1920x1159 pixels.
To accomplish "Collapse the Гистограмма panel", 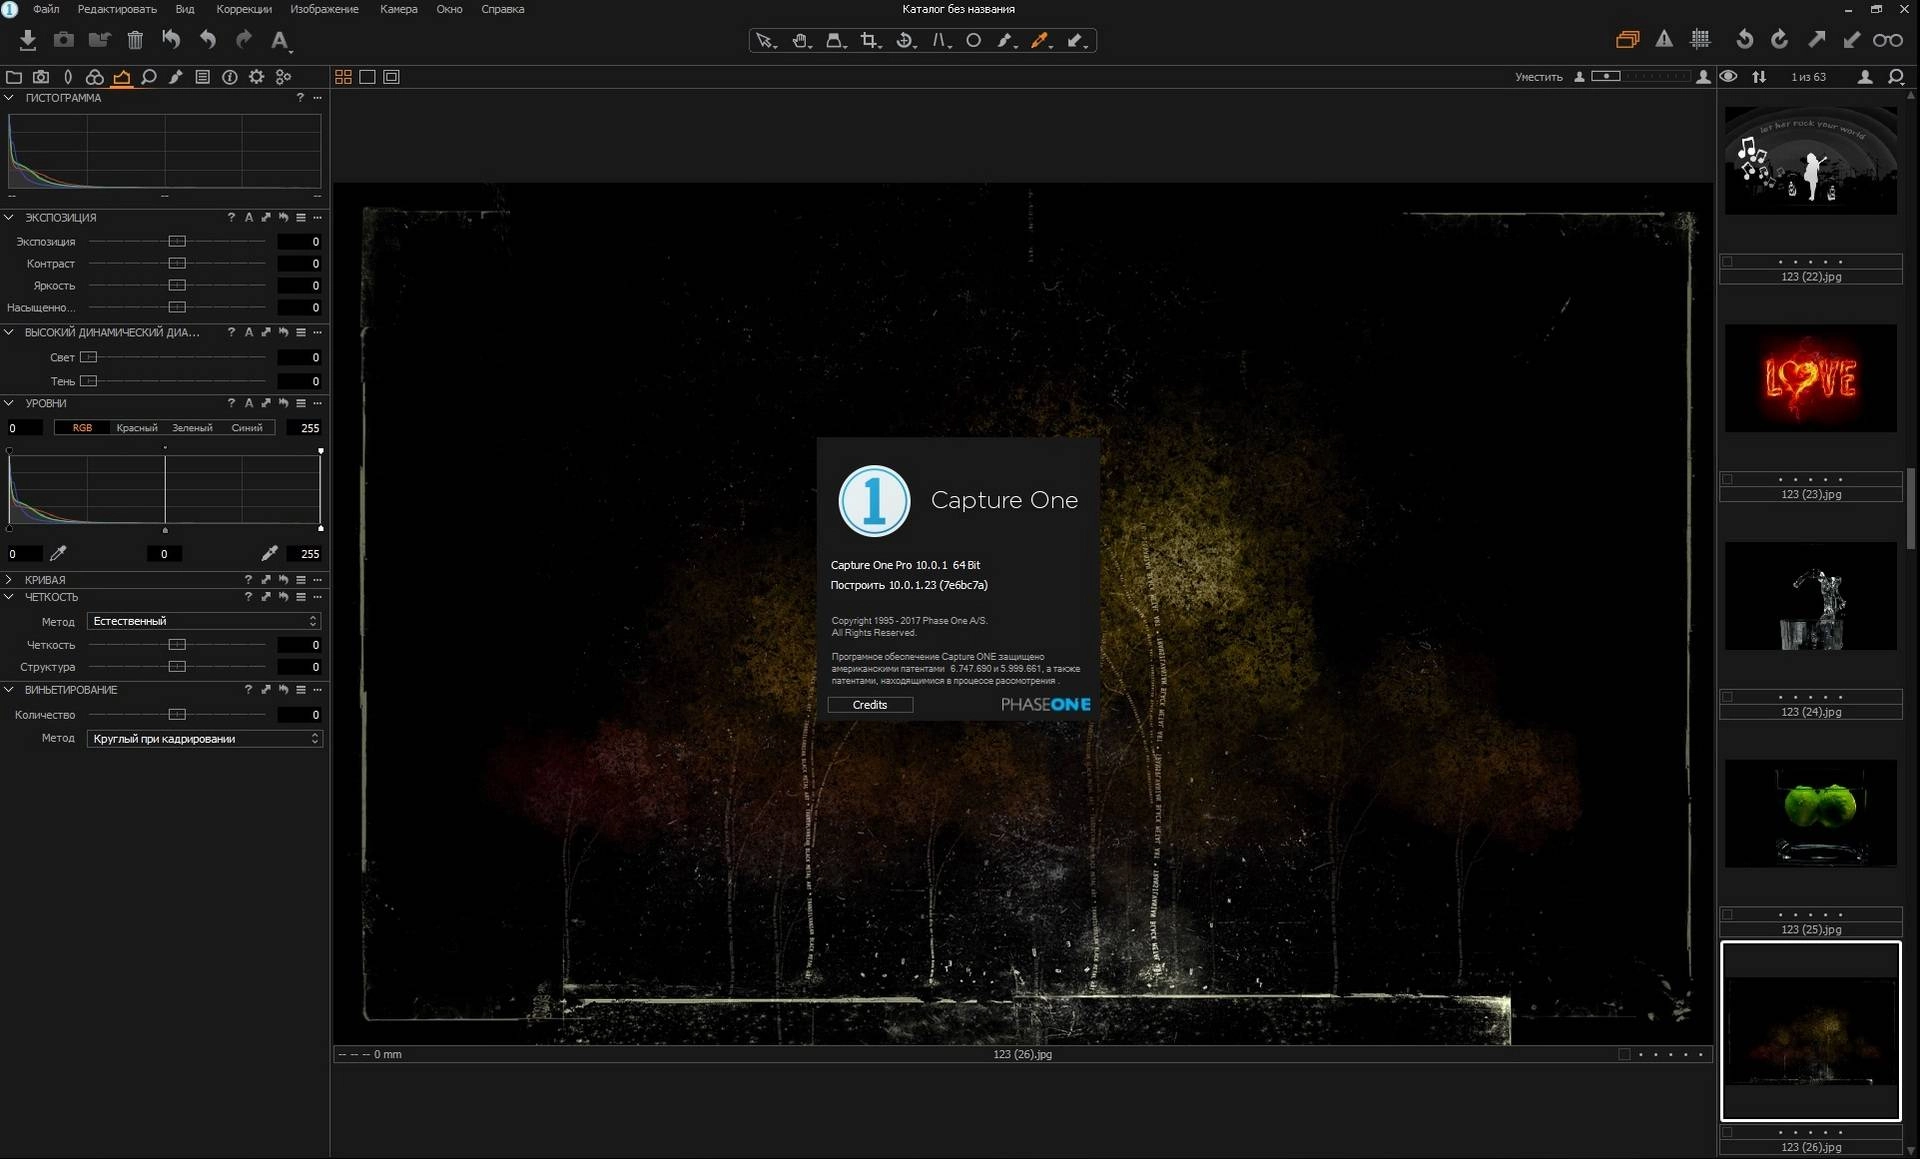I will pyautogui.click(x=9, y=98).
